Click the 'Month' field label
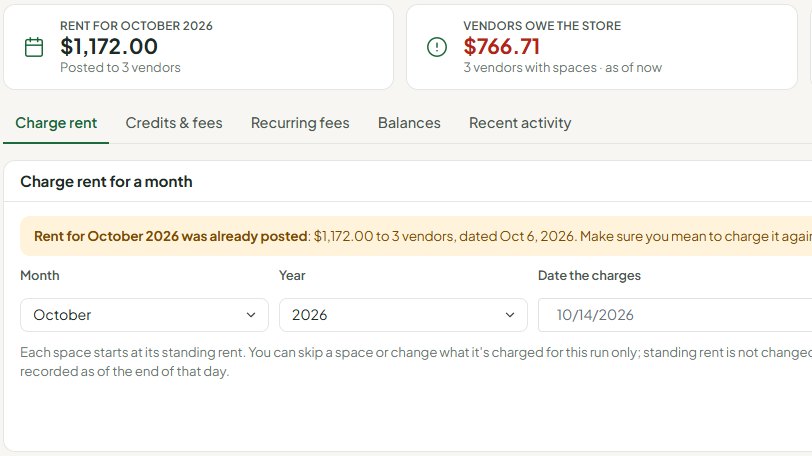Screen dimensions: 812x456 coord(40,275)
